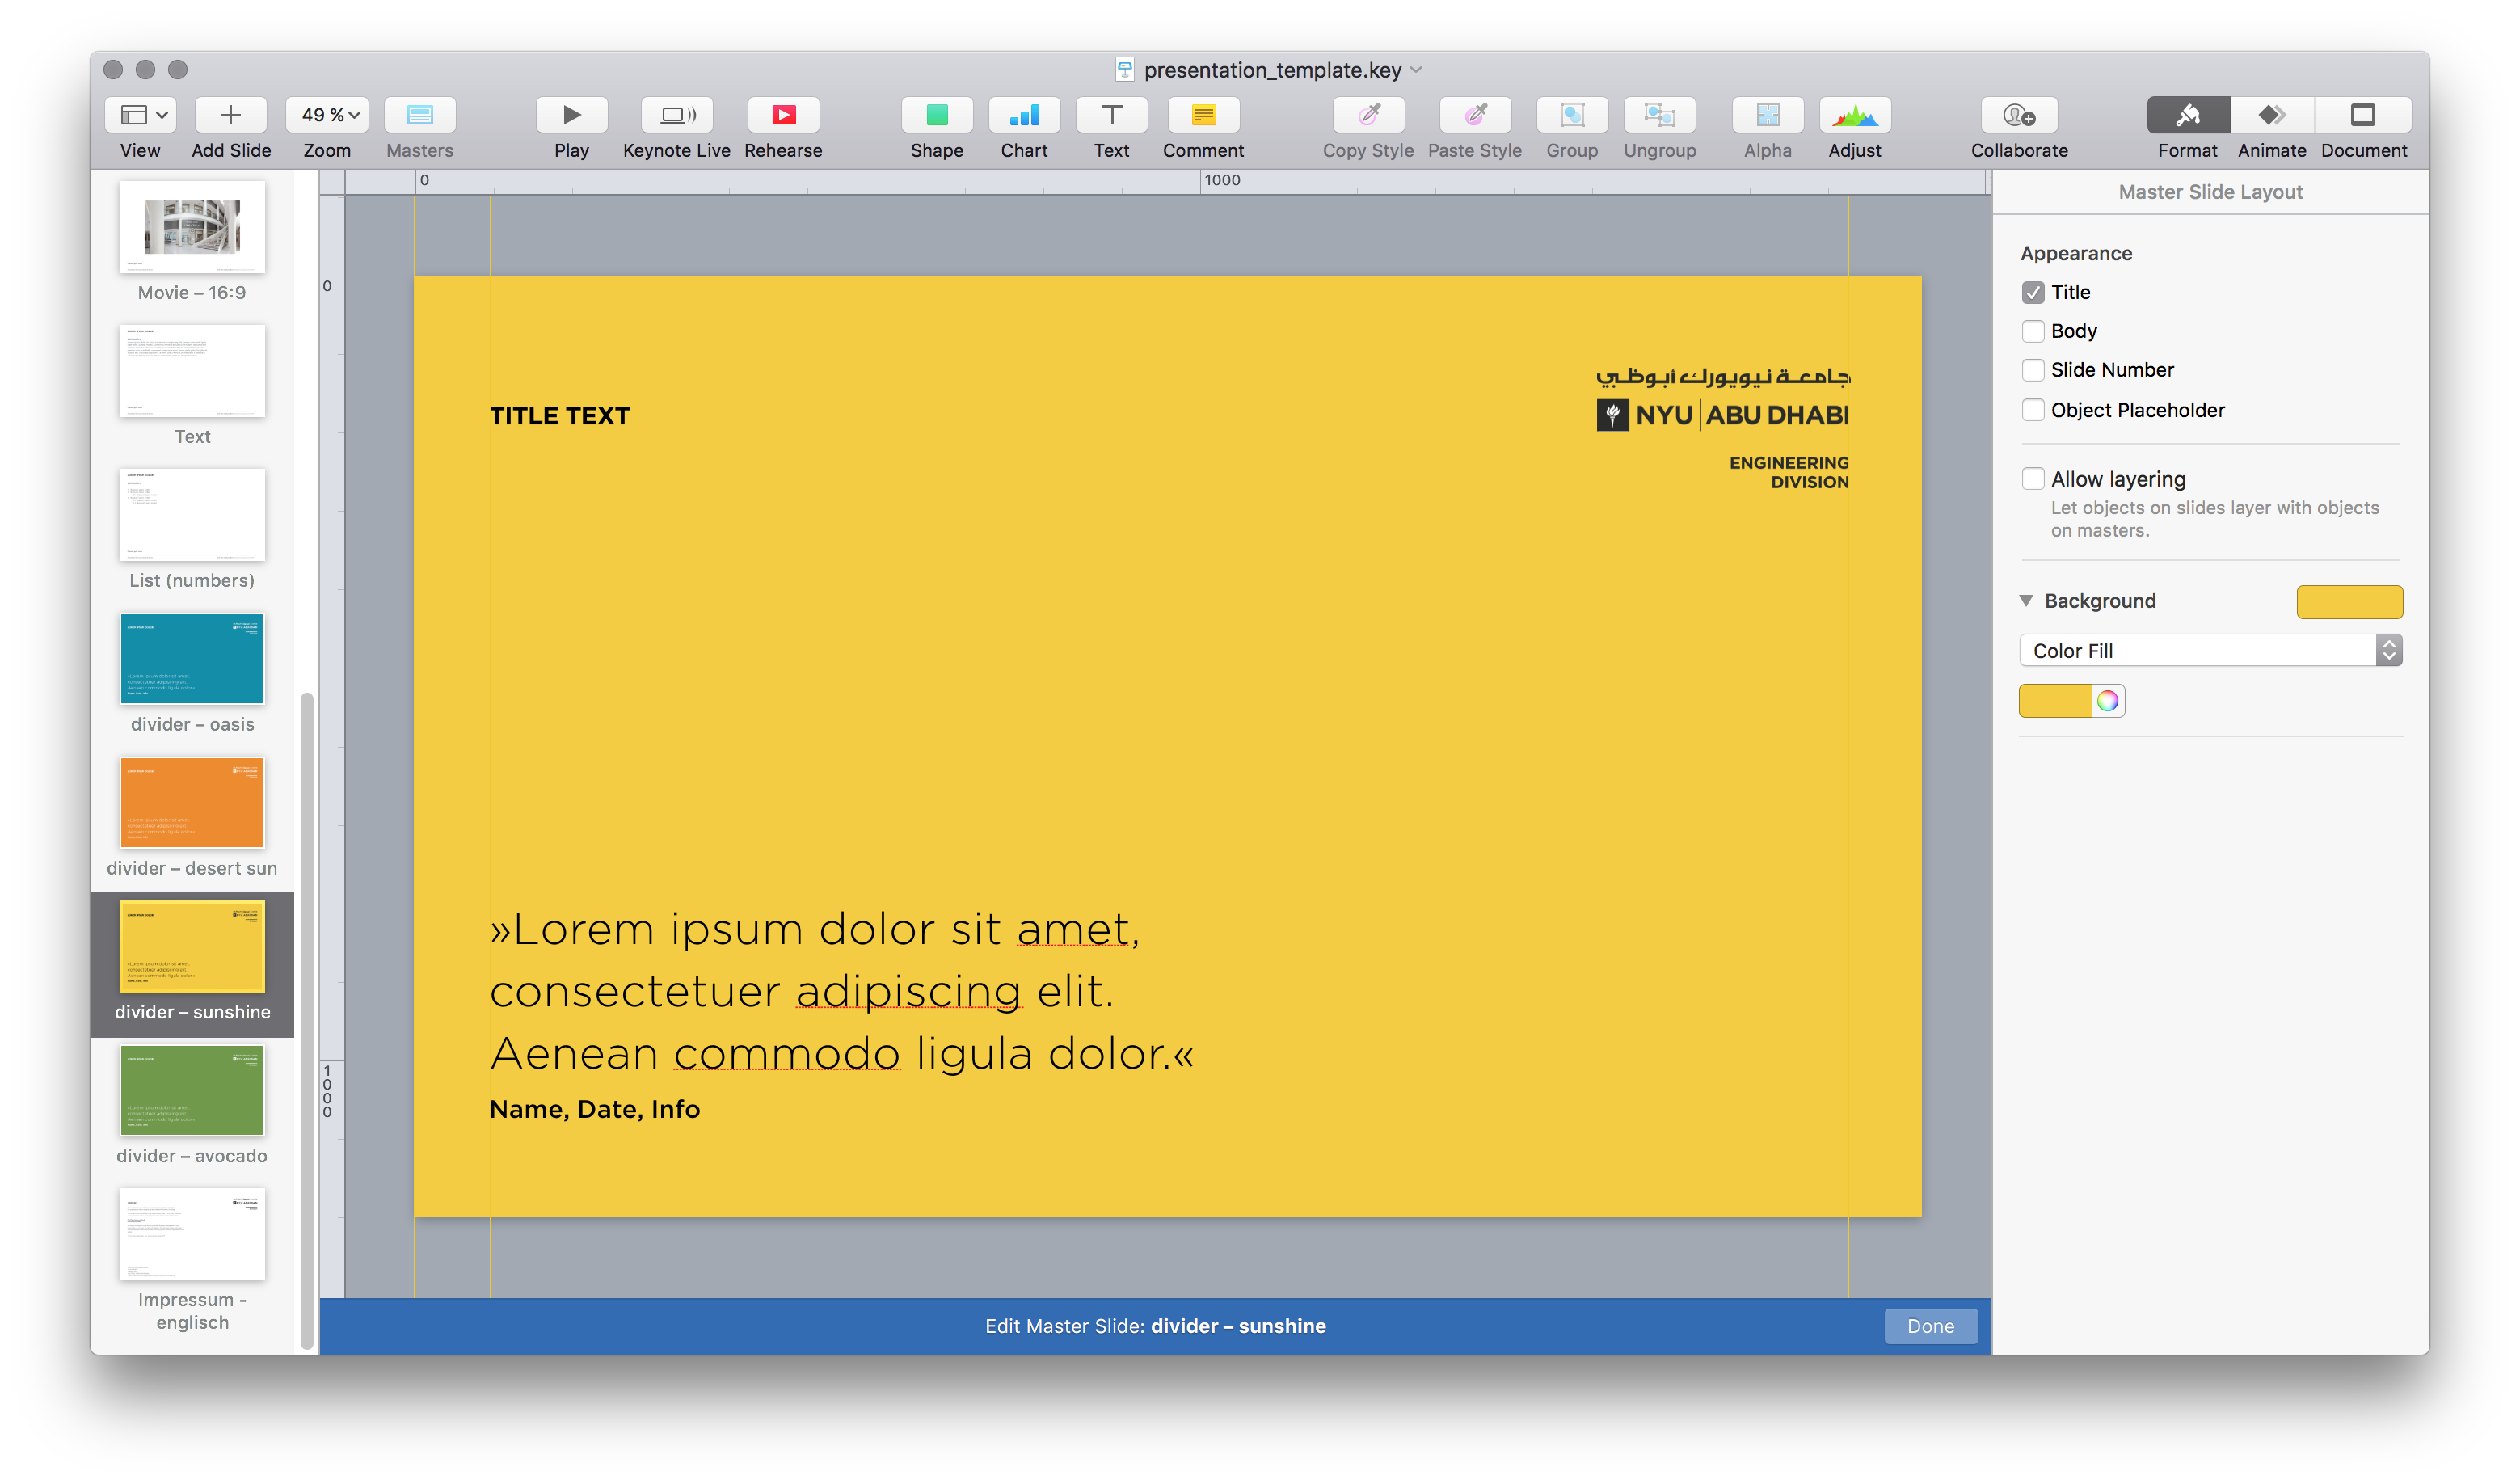
Task: Open Keynote Live from toolbar
Action: [676, 115]
